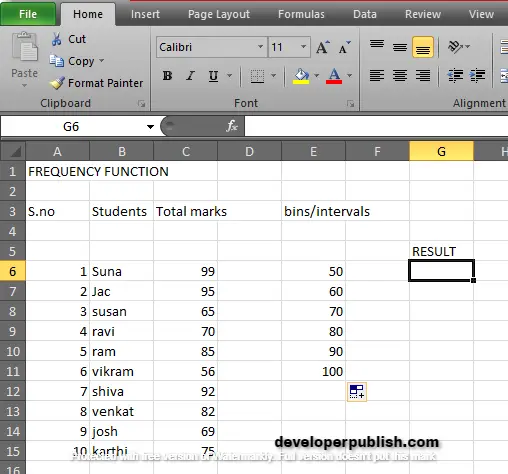Image resolution: width=508 pixels, height=474 pixels.
Task: Toggle Bottom Align button
Action: 423,47
